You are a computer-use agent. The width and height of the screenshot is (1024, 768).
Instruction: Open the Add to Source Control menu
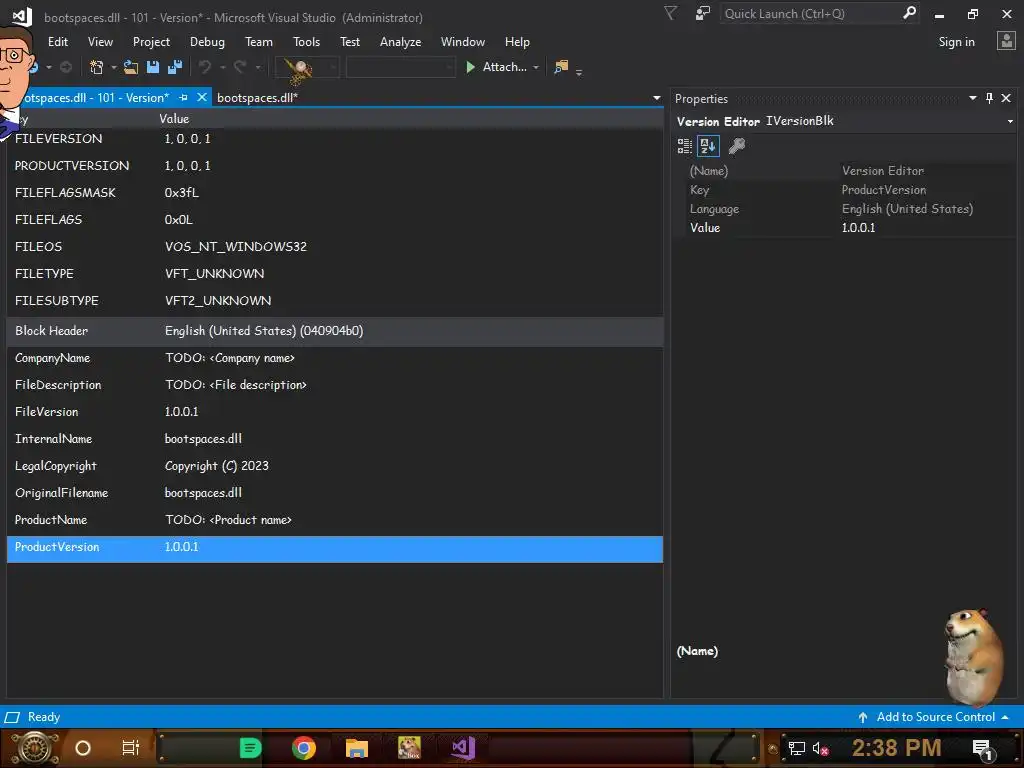coord(935,717)
